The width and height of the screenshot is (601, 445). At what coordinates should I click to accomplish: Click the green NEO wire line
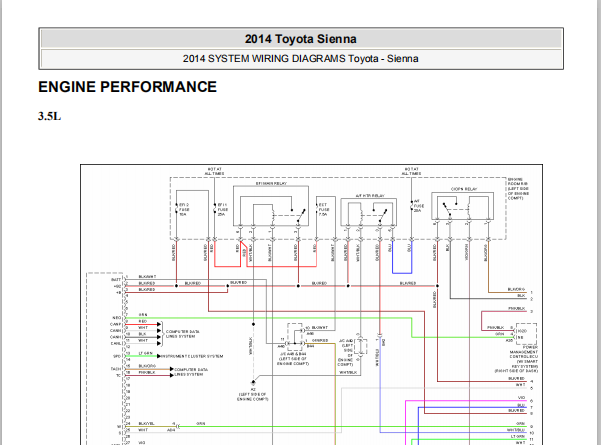tap(300, 318)
